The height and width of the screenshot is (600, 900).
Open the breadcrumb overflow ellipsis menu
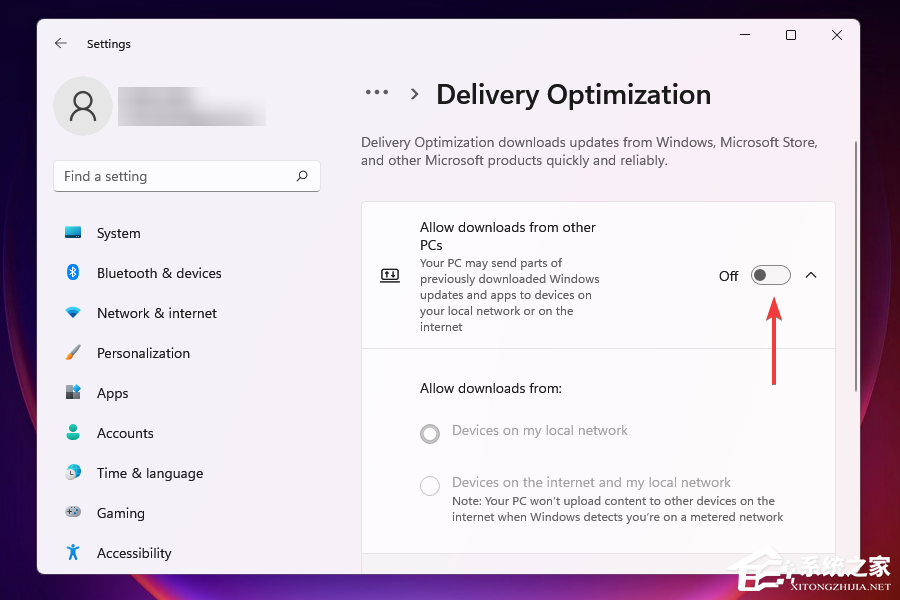coord(377,92)
